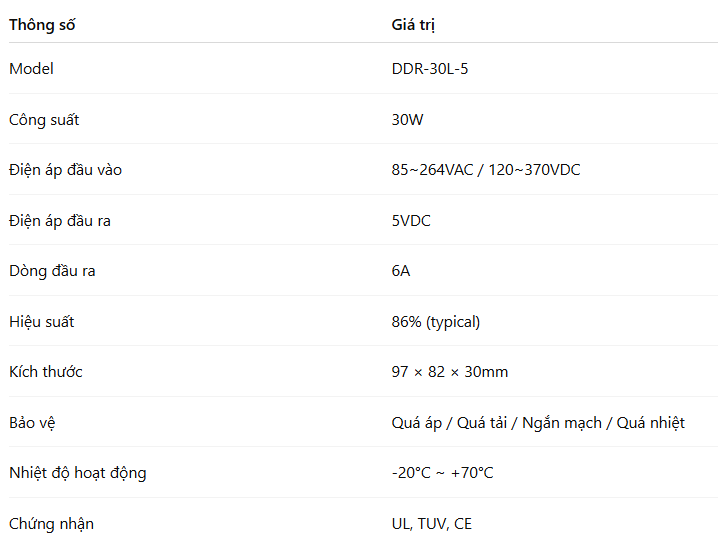The width and height of the screenshot is (718, 536).
Task: Select the "Dòng đầu ra" label
Action: (52, 271)
